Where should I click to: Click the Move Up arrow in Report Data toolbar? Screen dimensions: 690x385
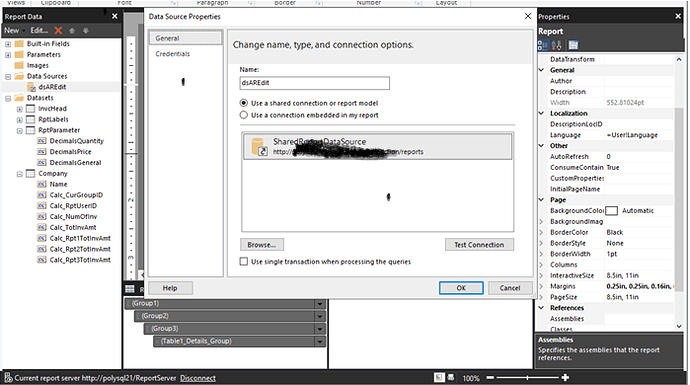coord(72,30)
